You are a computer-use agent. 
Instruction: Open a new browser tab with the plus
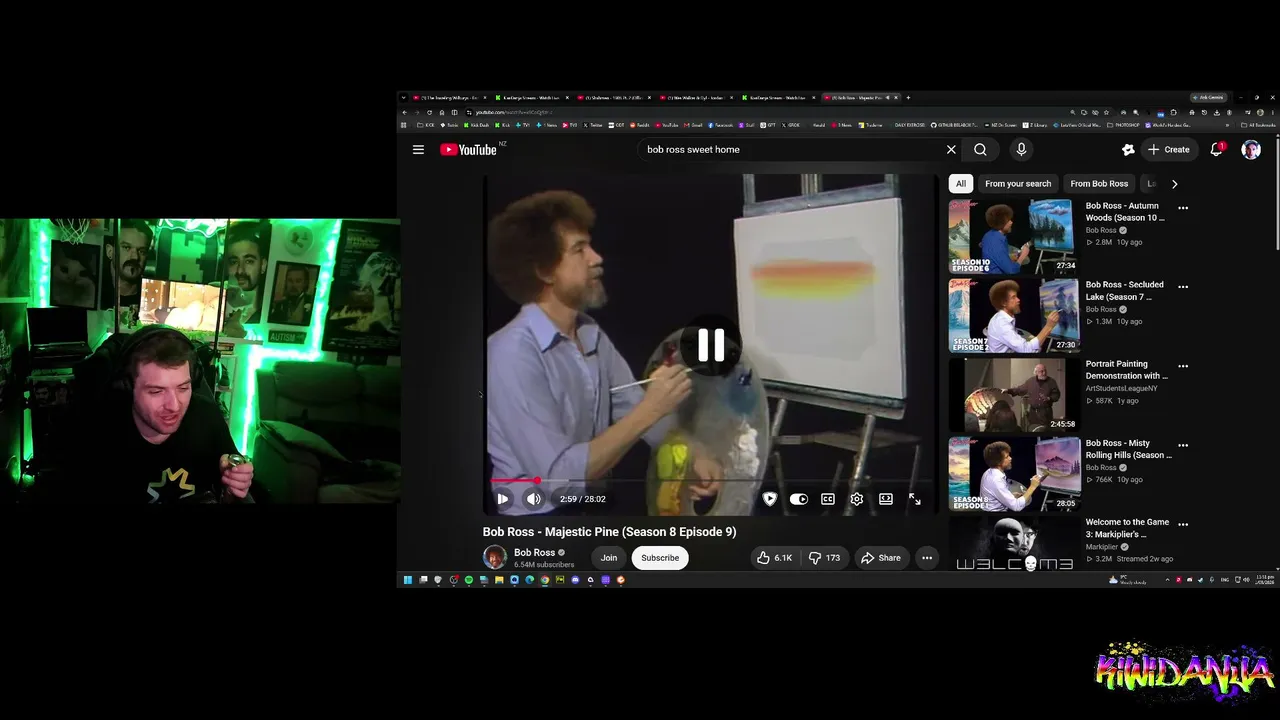(907, 98)
